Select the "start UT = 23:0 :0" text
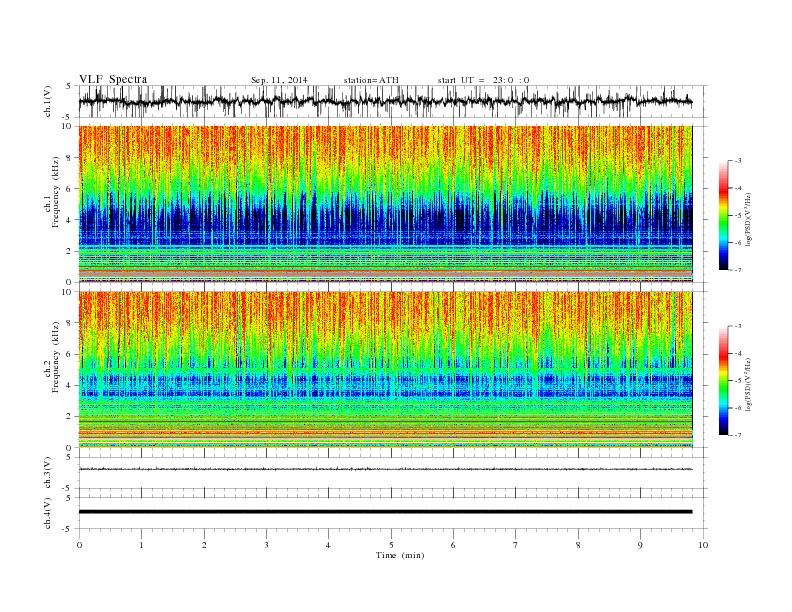 [x=483, y=80]
